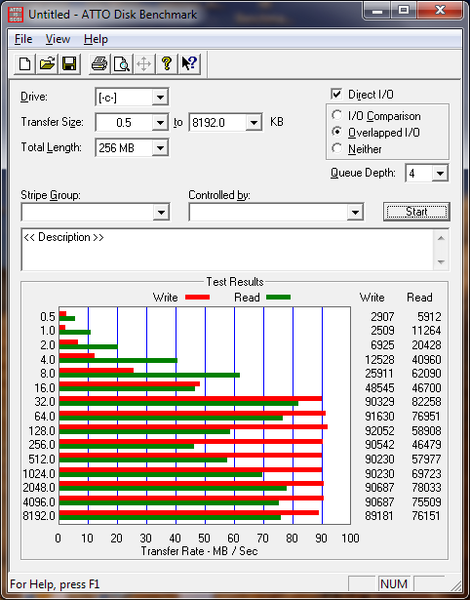The height and width of the screenshot is (600, 470).
Task: Save results with floppy disk icon
Action: (x=69, y=64)
